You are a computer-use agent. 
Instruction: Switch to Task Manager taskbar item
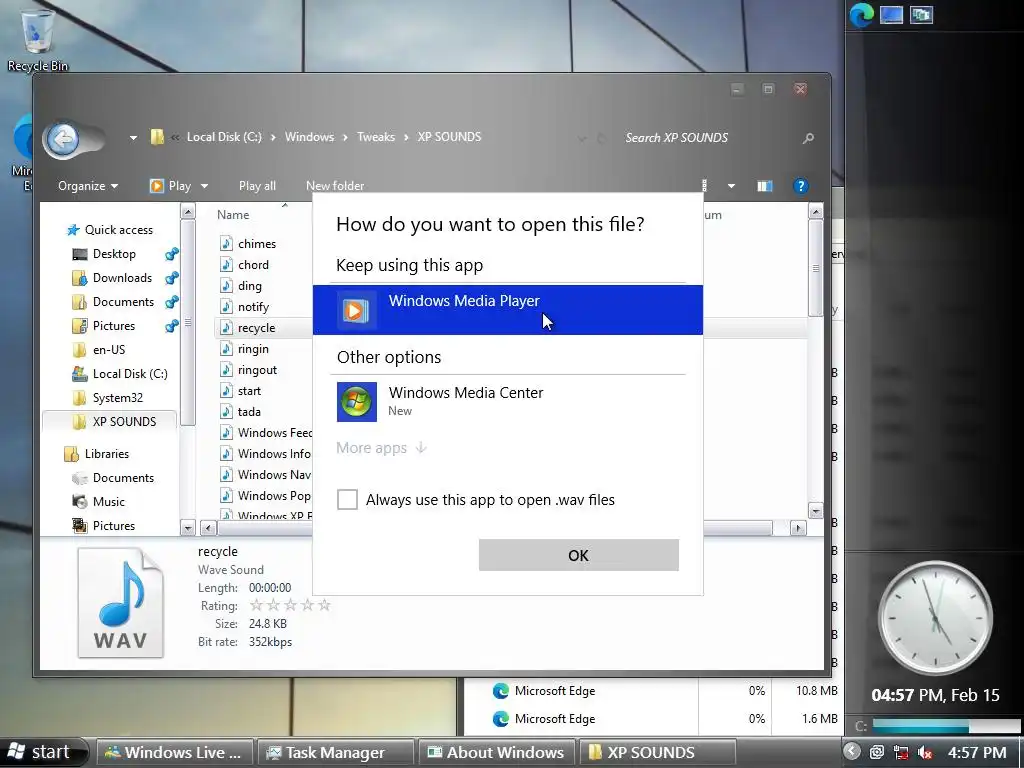(x=336, y=753)
